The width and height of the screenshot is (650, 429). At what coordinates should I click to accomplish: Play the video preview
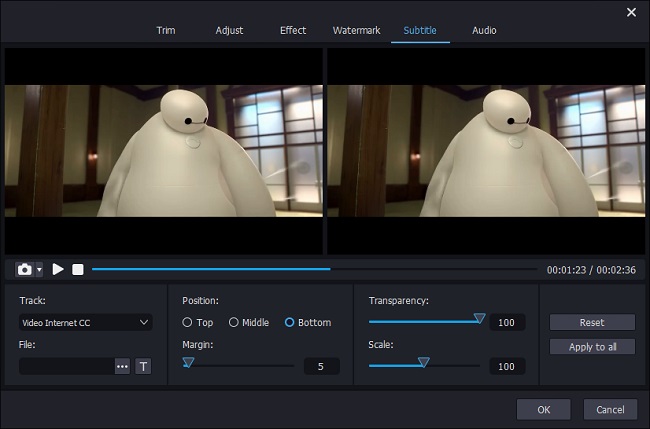pyautogui.click(x=58, y=269)
